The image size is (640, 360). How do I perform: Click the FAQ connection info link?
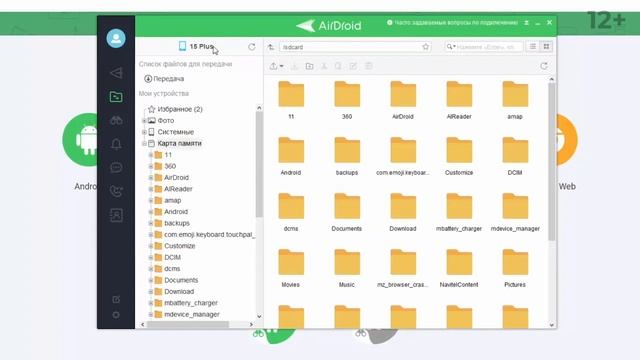tap(452, 23)
